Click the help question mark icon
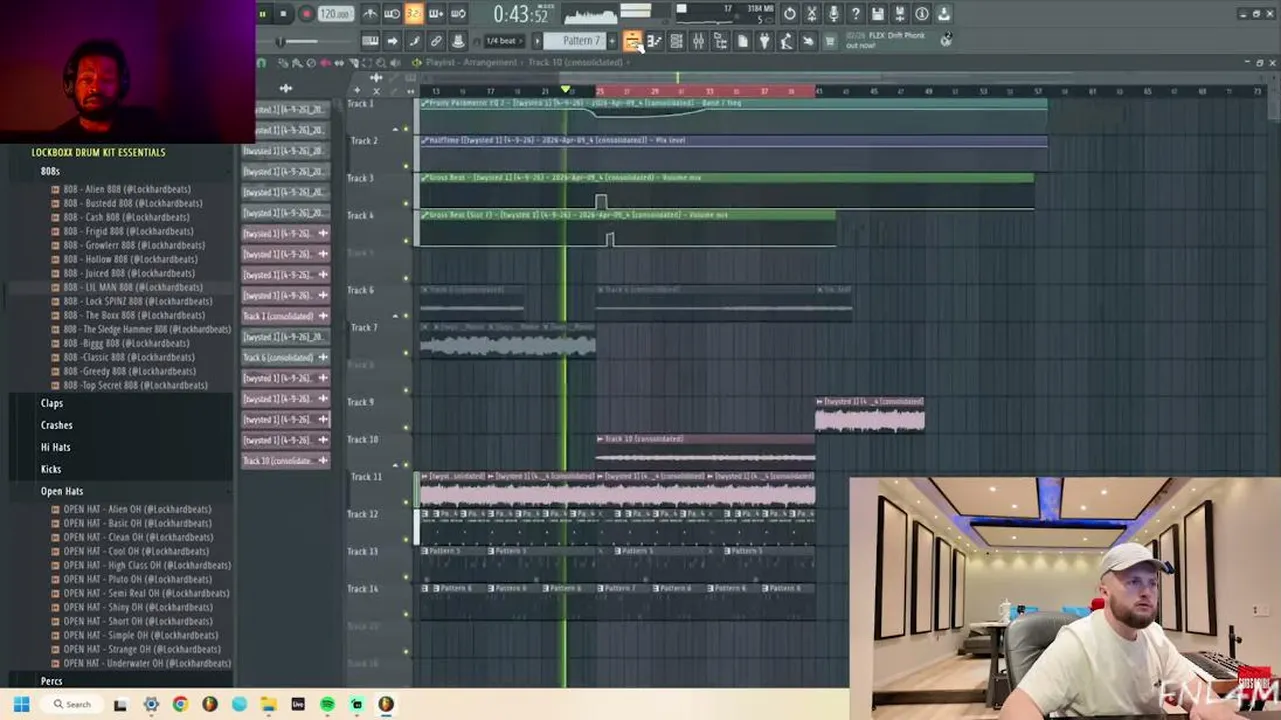Screen dimensions: 1281x720 point(856,14)
